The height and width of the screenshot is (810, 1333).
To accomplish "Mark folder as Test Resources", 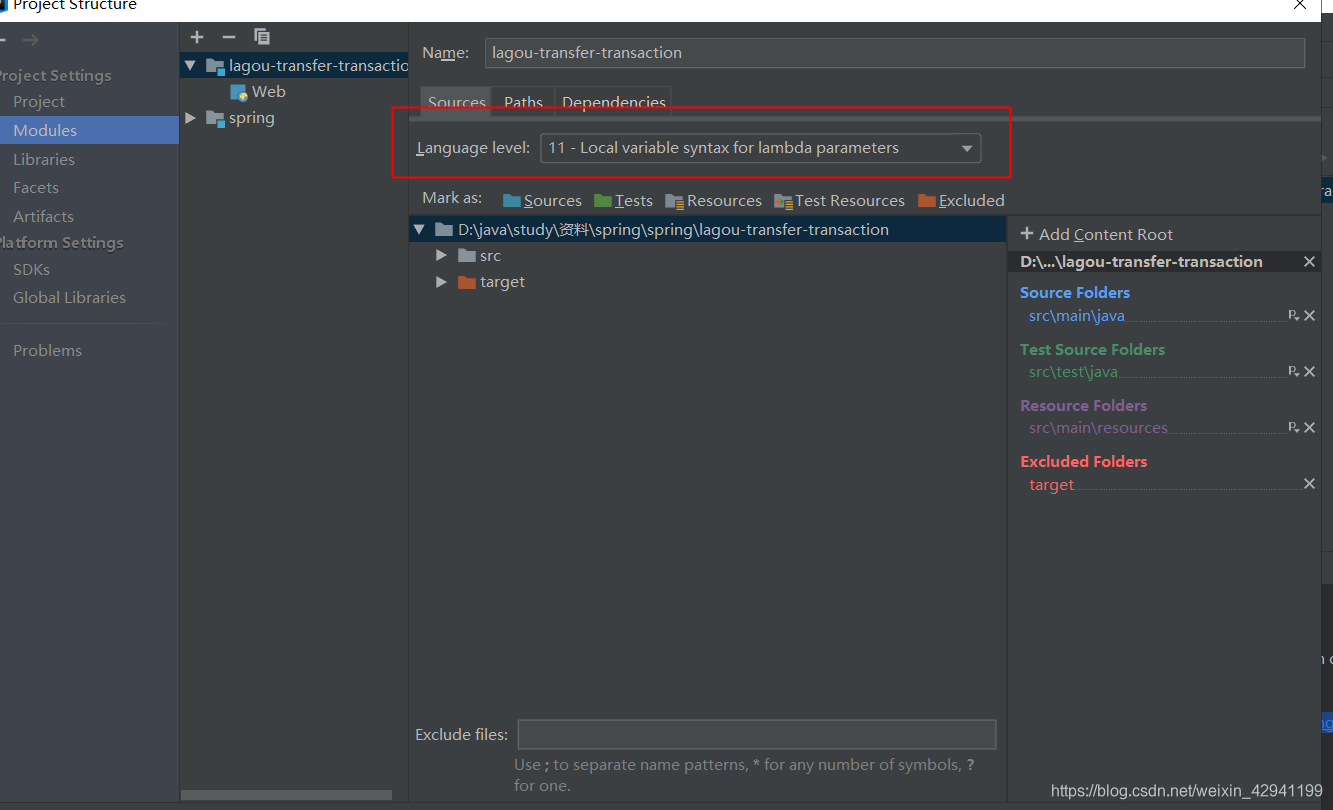I will click(x=839, y=200).
